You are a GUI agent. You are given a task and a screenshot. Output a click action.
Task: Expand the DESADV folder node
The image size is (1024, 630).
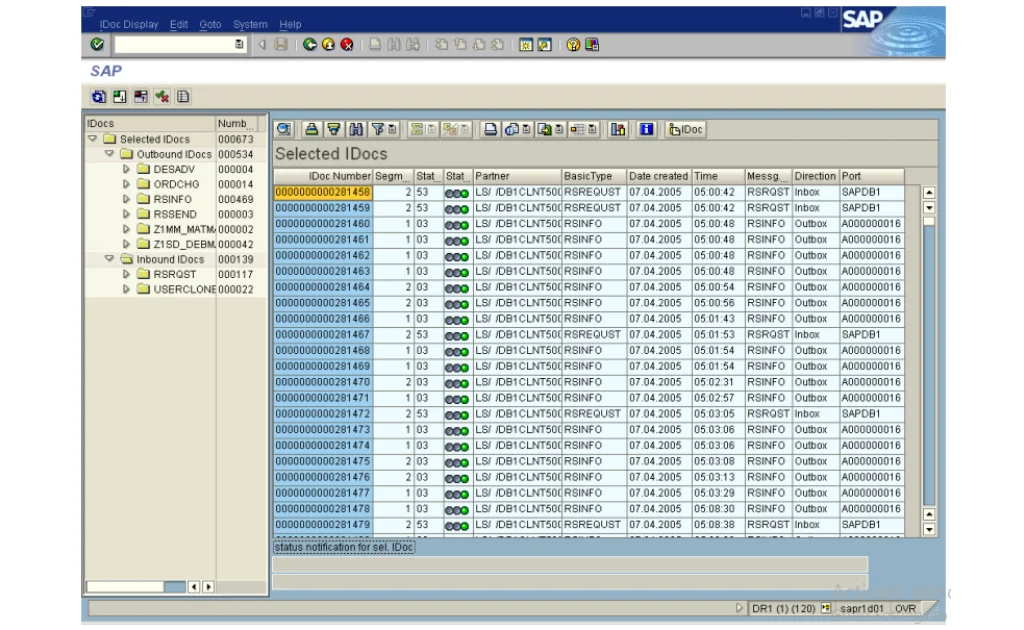(x=126, y=169)
